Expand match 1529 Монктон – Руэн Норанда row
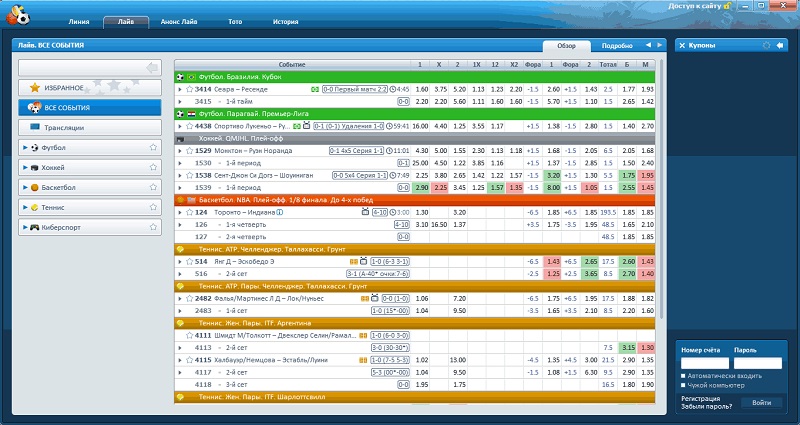The image size is (800, 425). [180, 150]
